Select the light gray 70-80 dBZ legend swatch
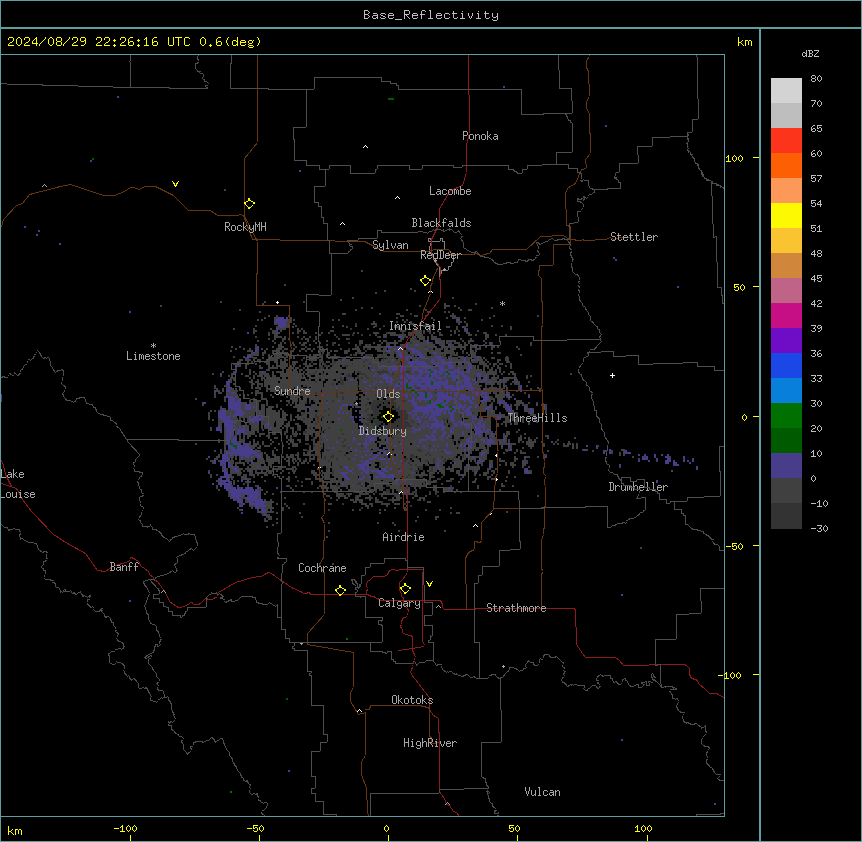862x842 pixels. pyautogui.click(x=786, y=91)
